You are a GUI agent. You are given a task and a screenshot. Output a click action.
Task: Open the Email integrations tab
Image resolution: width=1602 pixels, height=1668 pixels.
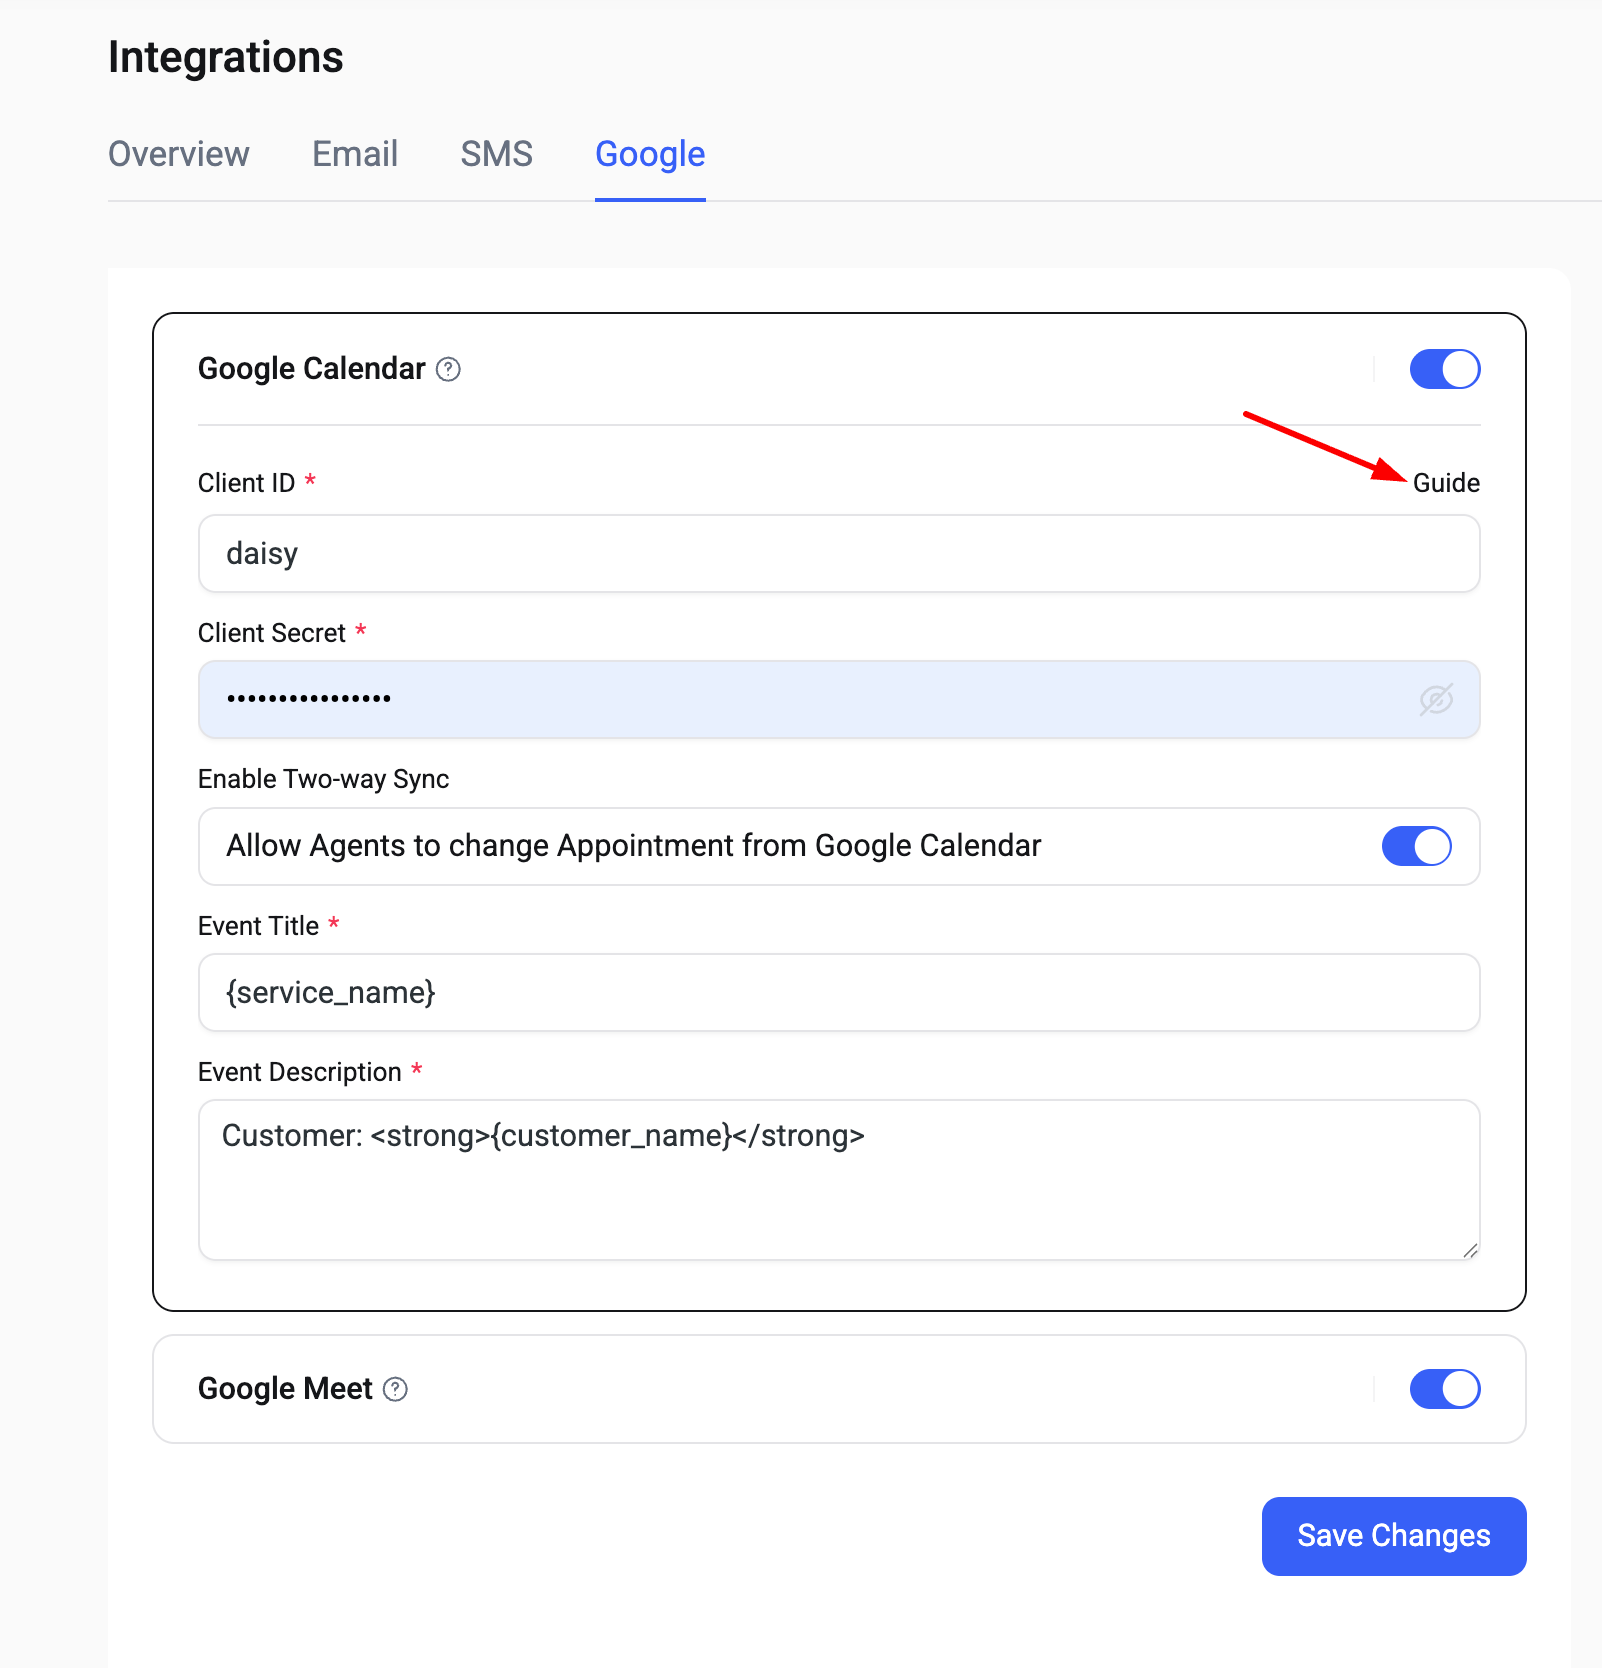[x=355, y=154]
